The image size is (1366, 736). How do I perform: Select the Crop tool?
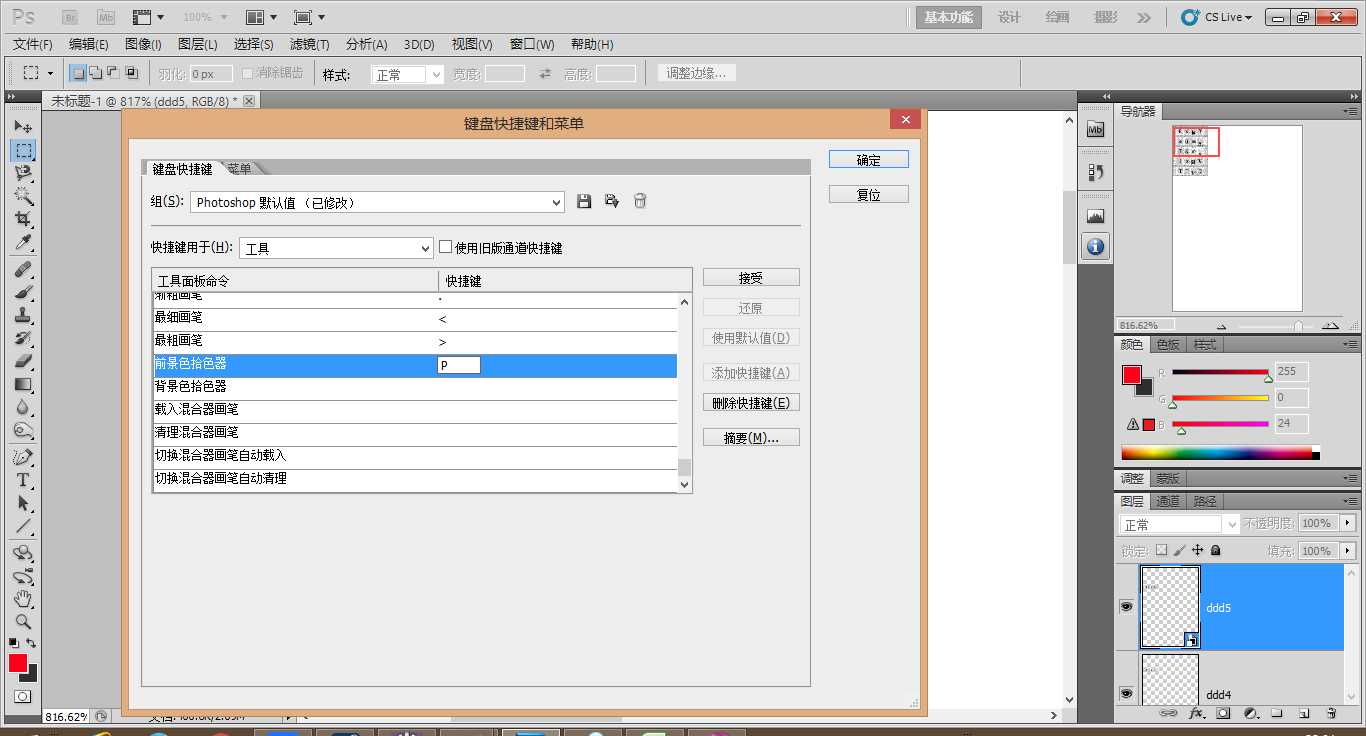[23, 219]
